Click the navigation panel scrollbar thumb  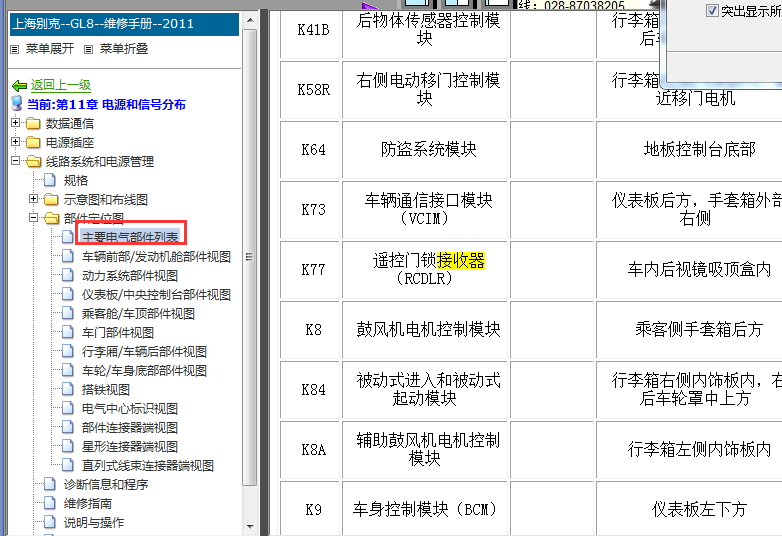point(250,257)
